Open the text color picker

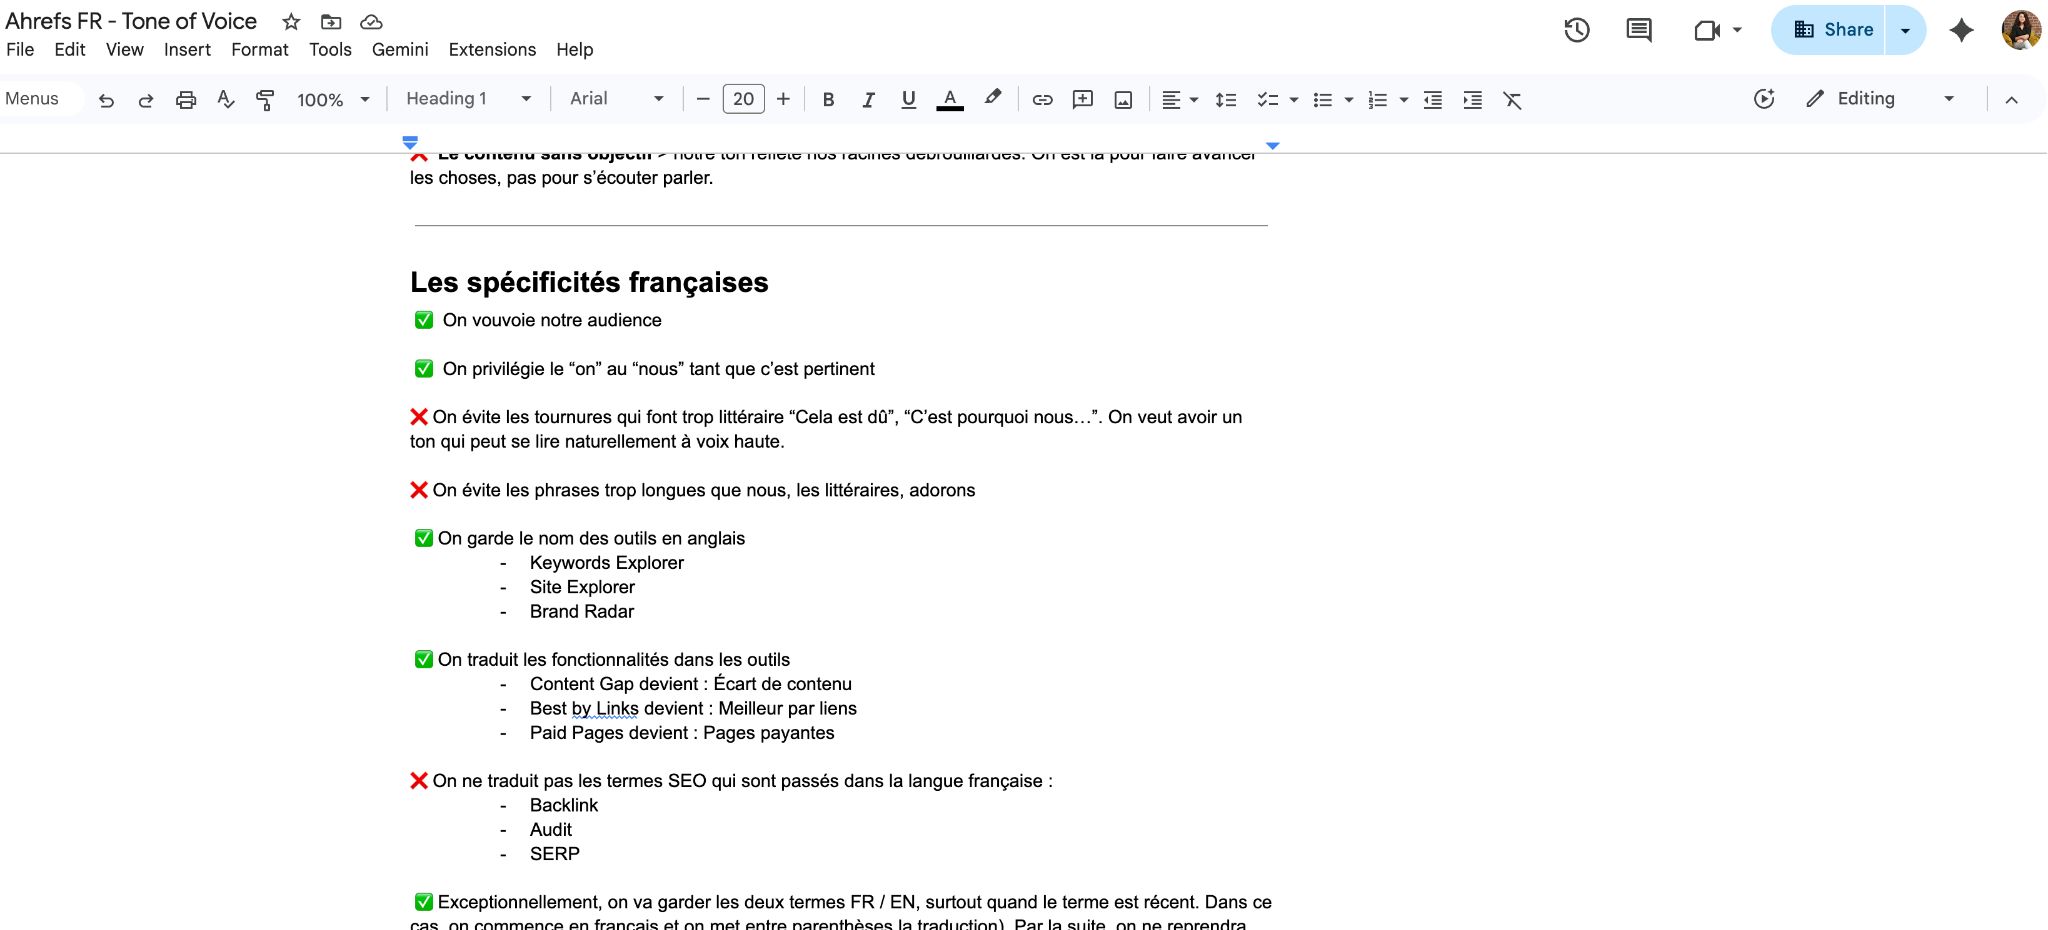(950, 100)
